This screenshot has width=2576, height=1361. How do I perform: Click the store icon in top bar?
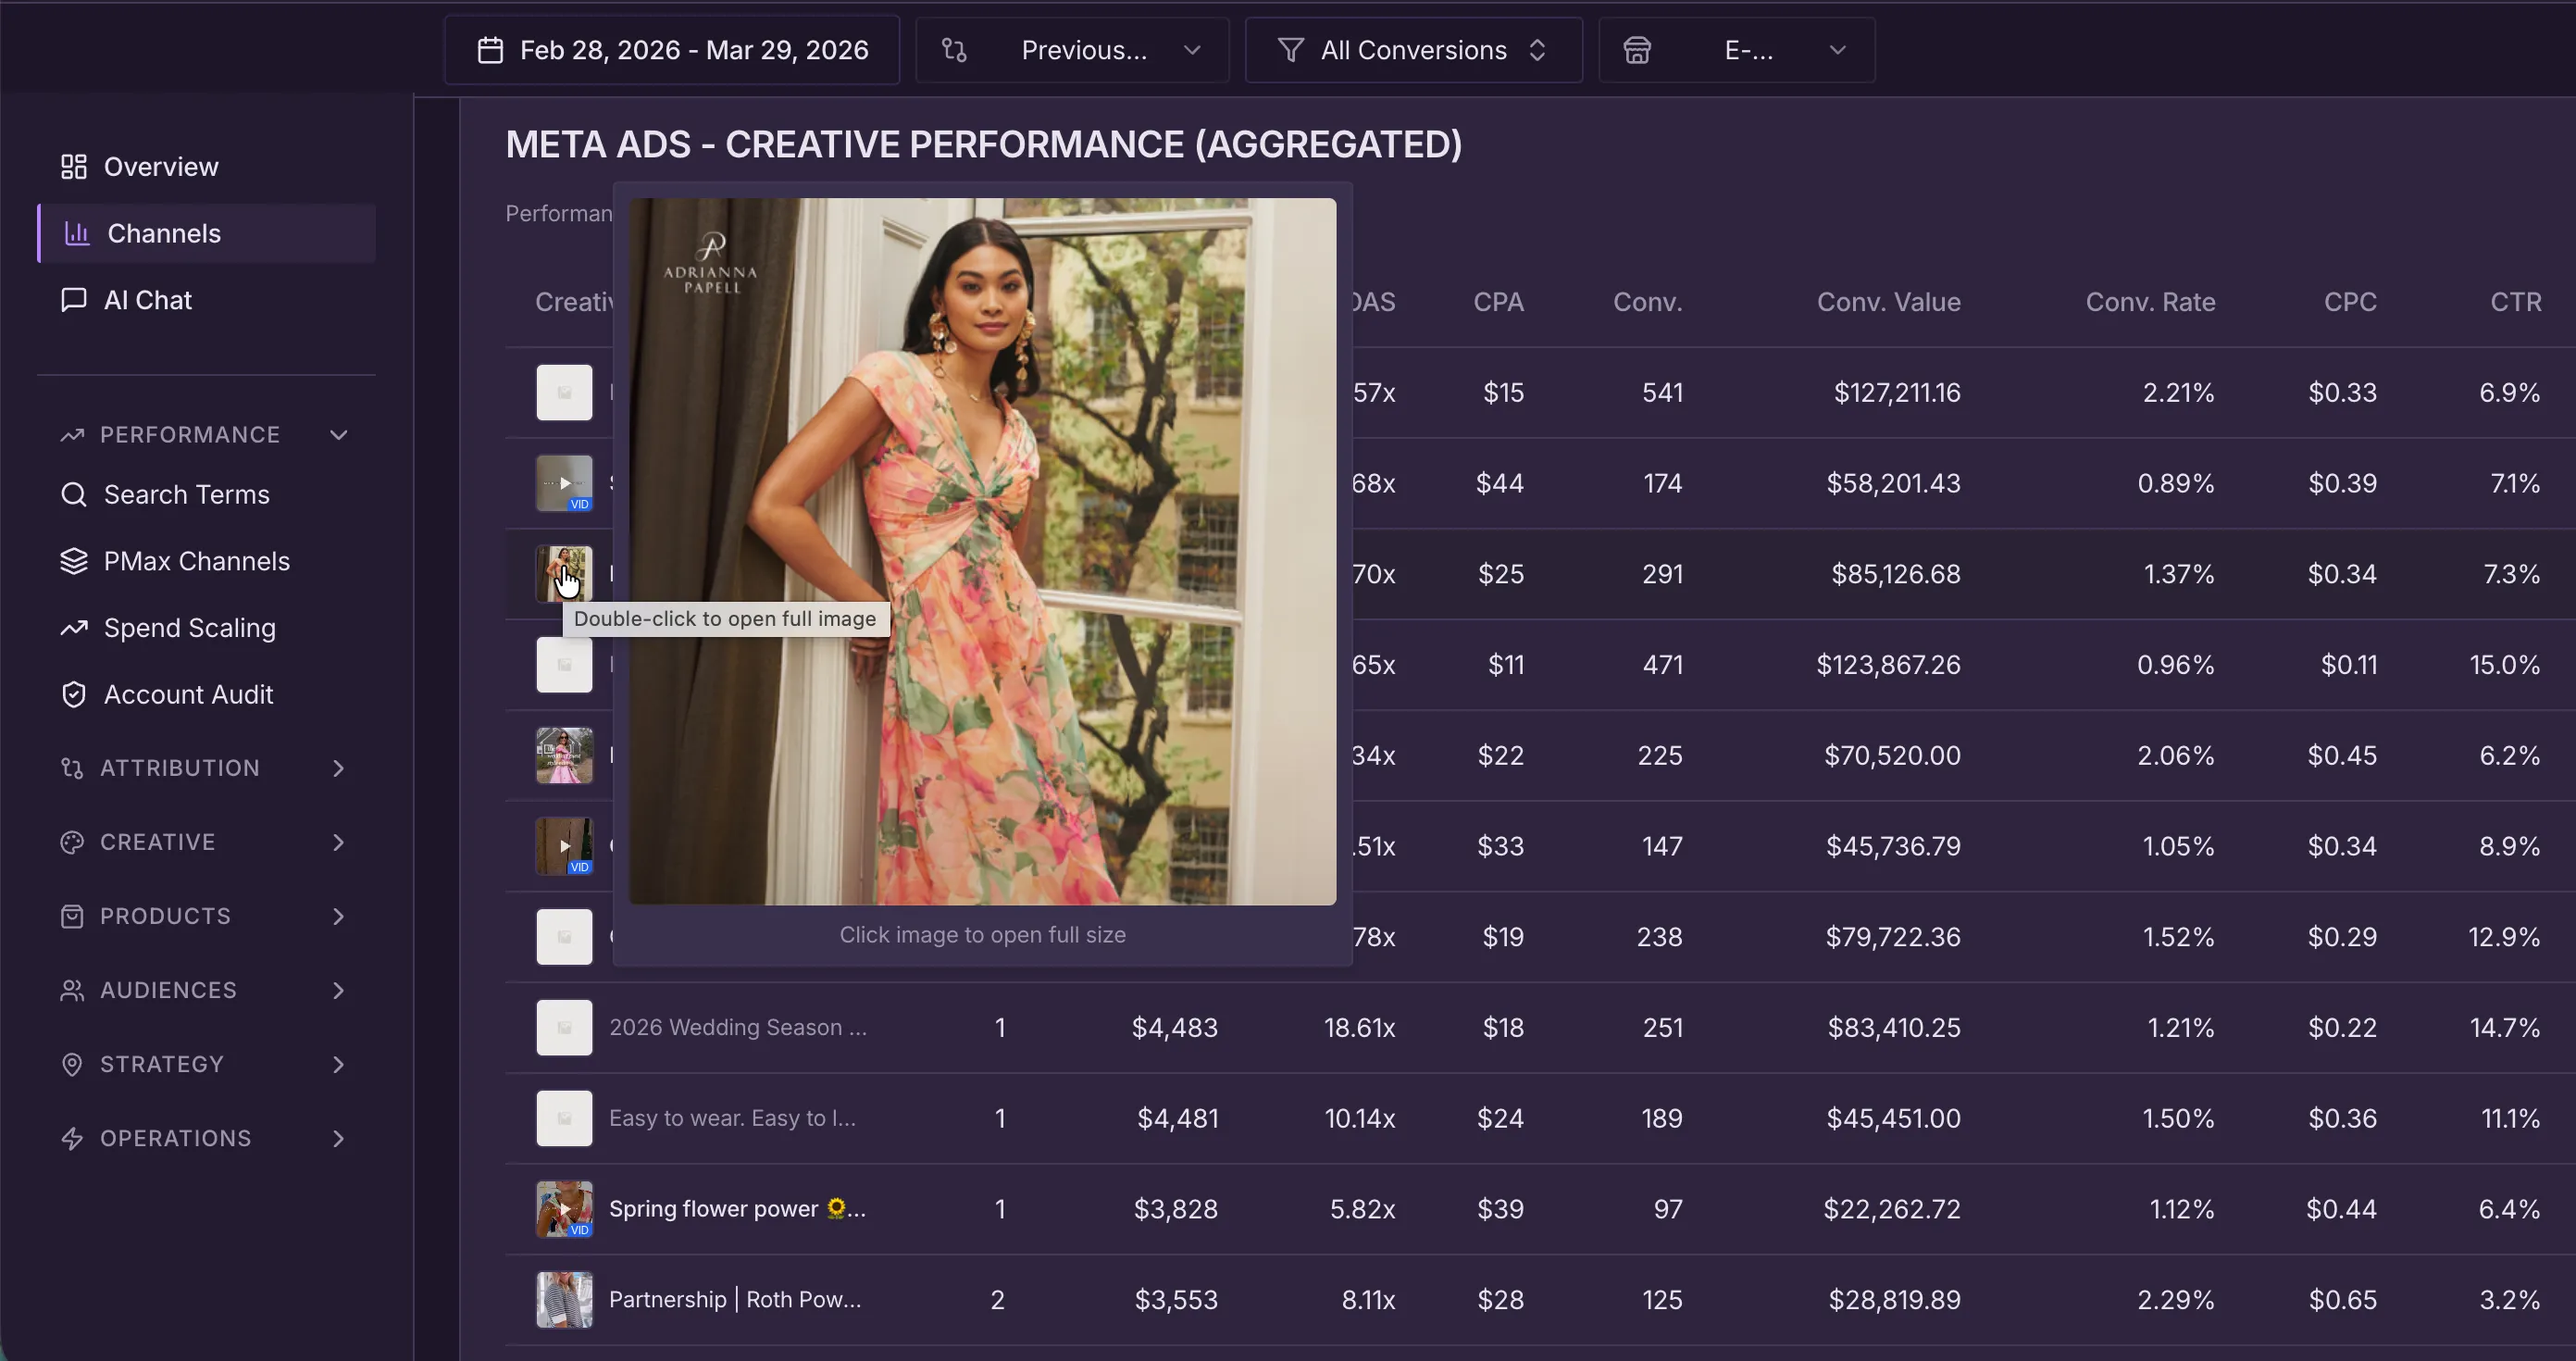(x=1637, y=50)
